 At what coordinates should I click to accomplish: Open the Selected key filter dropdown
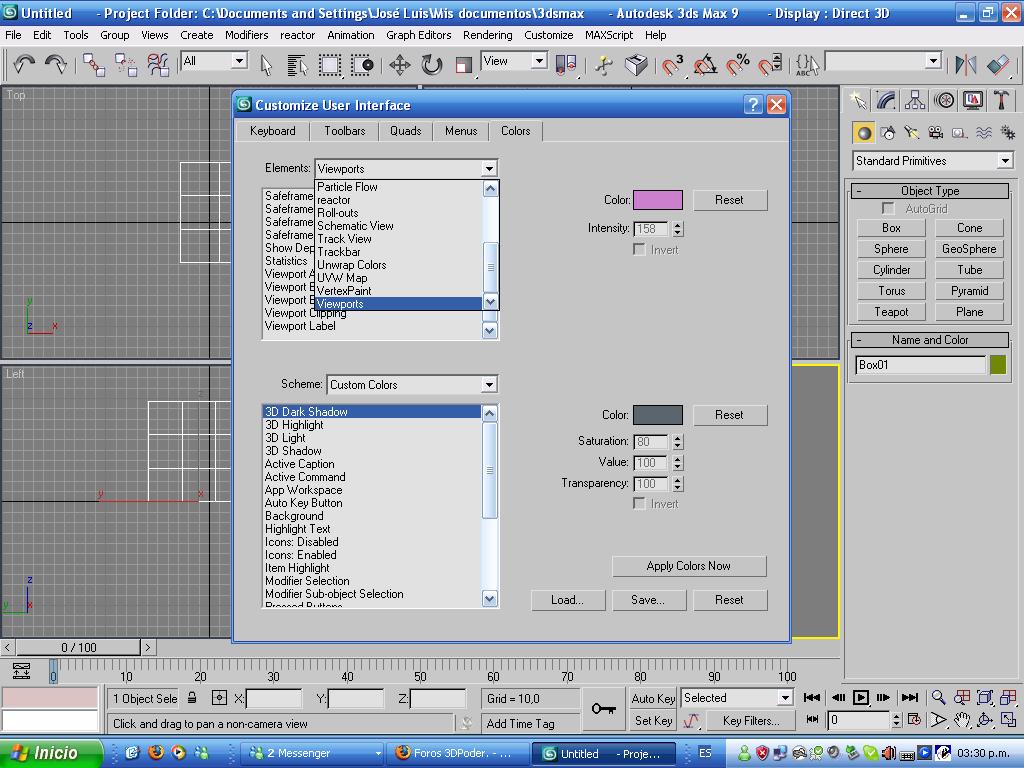737,698
